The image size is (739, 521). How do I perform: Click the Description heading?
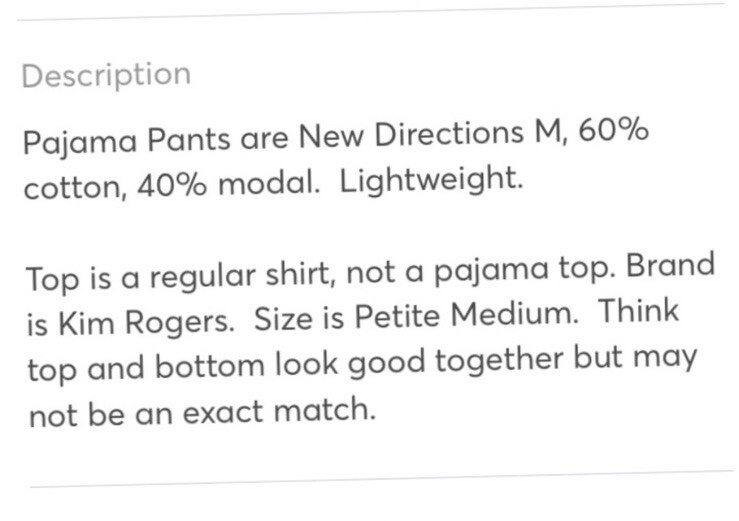(106, 76)
